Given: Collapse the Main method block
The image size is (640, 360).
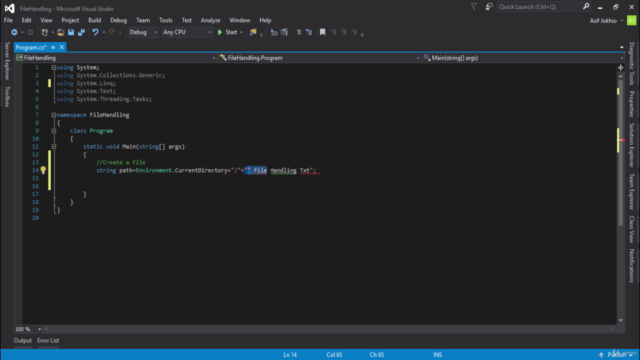Looking at the screenshot, I should (53, 147).
